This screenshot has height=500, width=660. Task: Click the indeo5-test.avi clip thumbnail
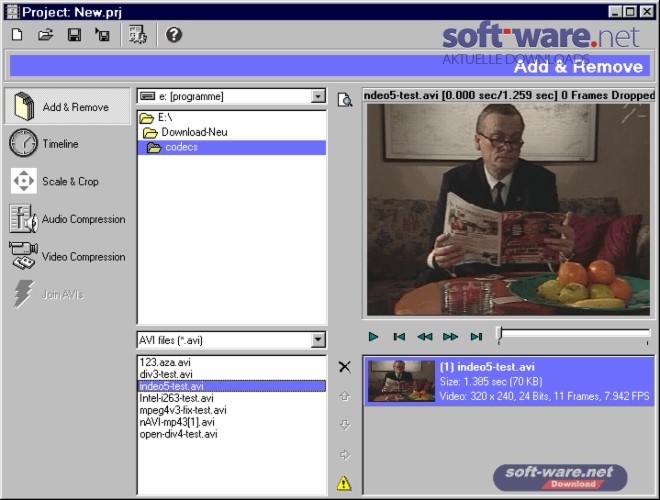(402, 381)
